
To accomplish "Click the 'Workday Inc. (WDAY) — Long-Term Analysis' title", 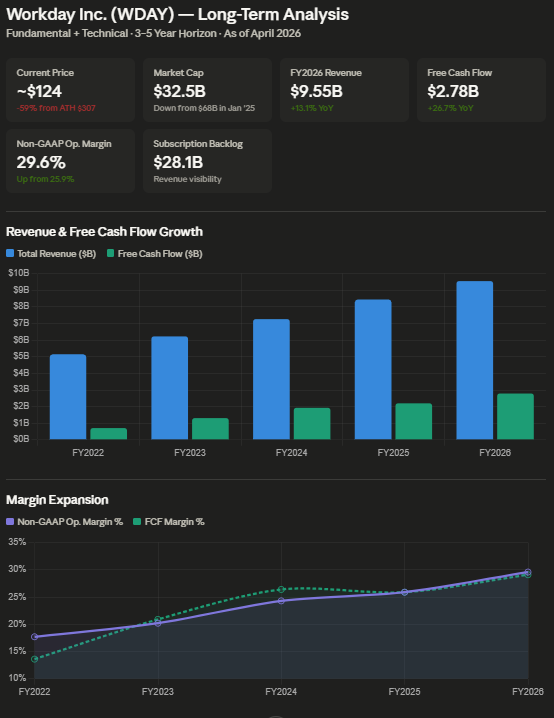I will [177, 14].
